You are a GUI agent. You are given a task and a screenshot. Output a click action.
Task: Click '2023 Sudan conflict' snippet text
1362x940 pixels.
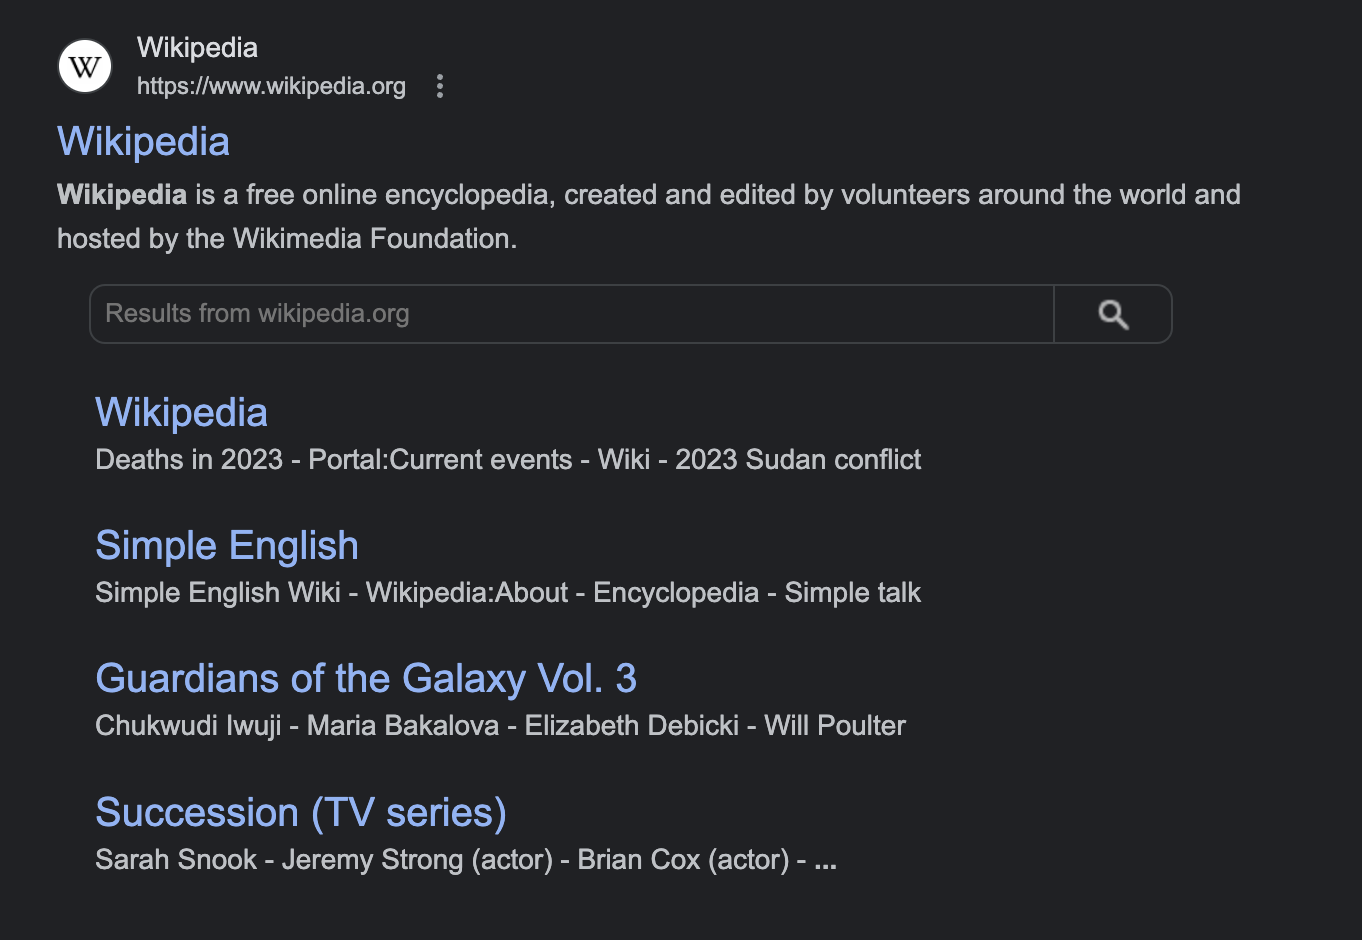(798, 460)
